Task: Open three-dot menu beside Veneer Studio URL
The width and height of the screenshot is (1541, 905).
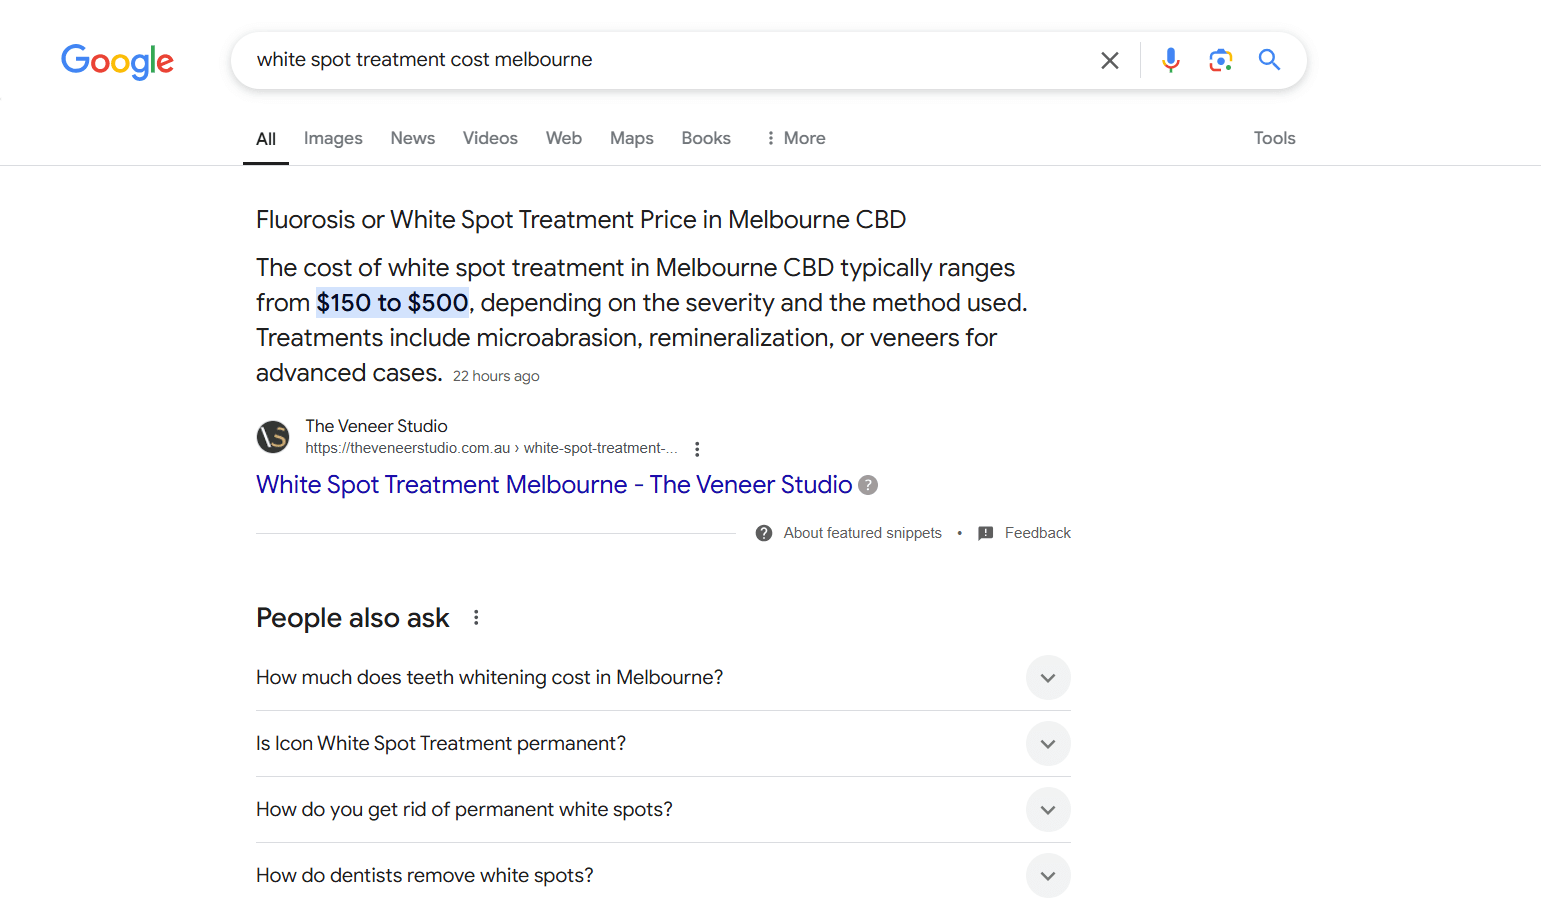Action: [697, 449]
